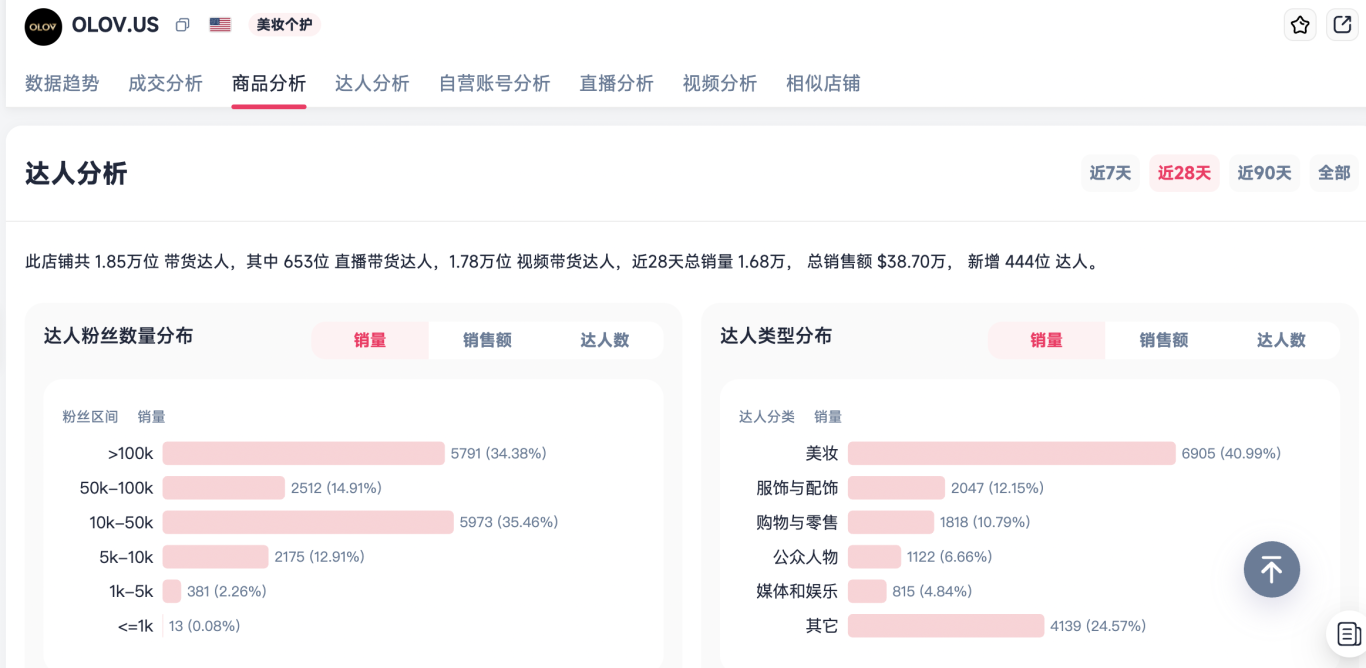This screenshot has width=1366, height=668.
Task: Favorite this shop with star icon
Action: pyautogui.click(x=1299, y=25)
